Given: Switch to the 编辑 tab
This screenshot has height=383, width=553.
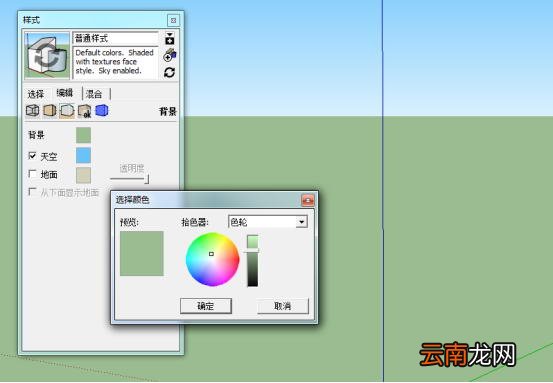Looking at the screenshot, I should 65,93.
